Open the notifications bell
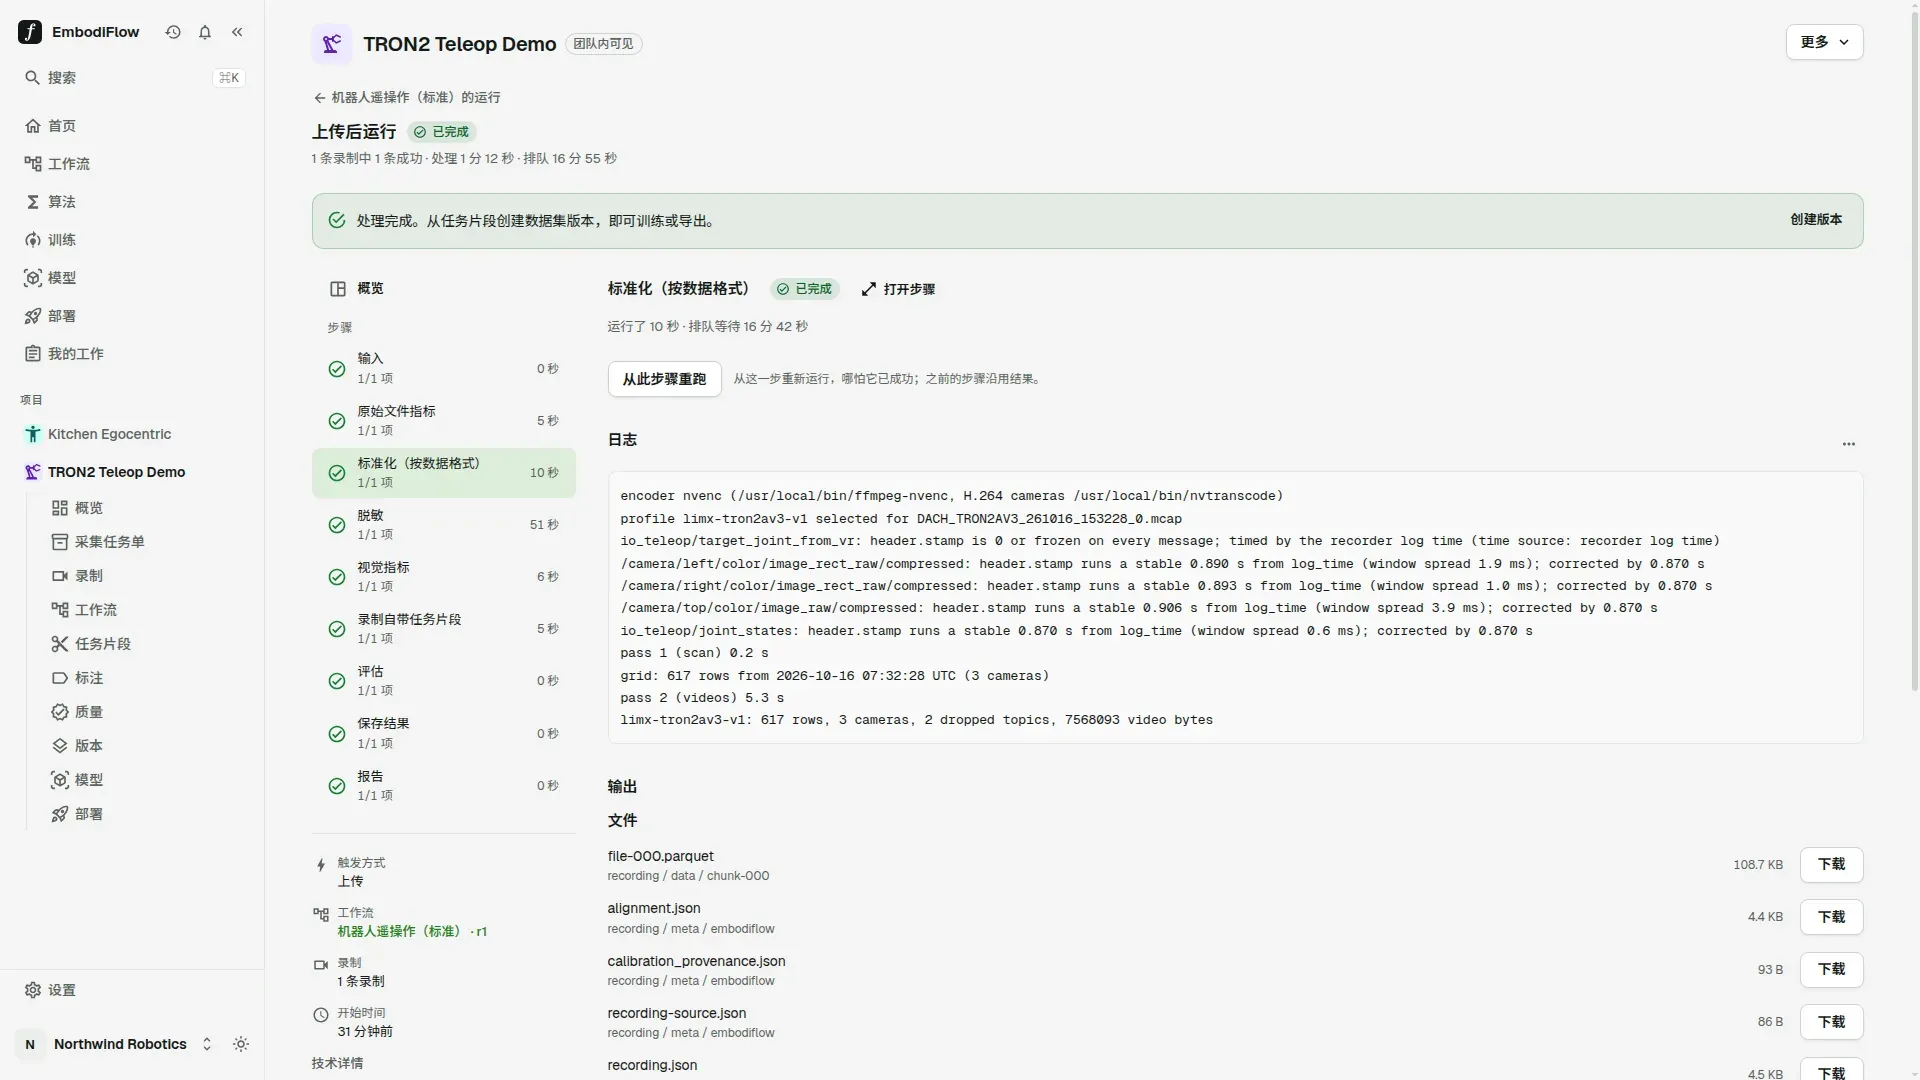 click(205, 32)
